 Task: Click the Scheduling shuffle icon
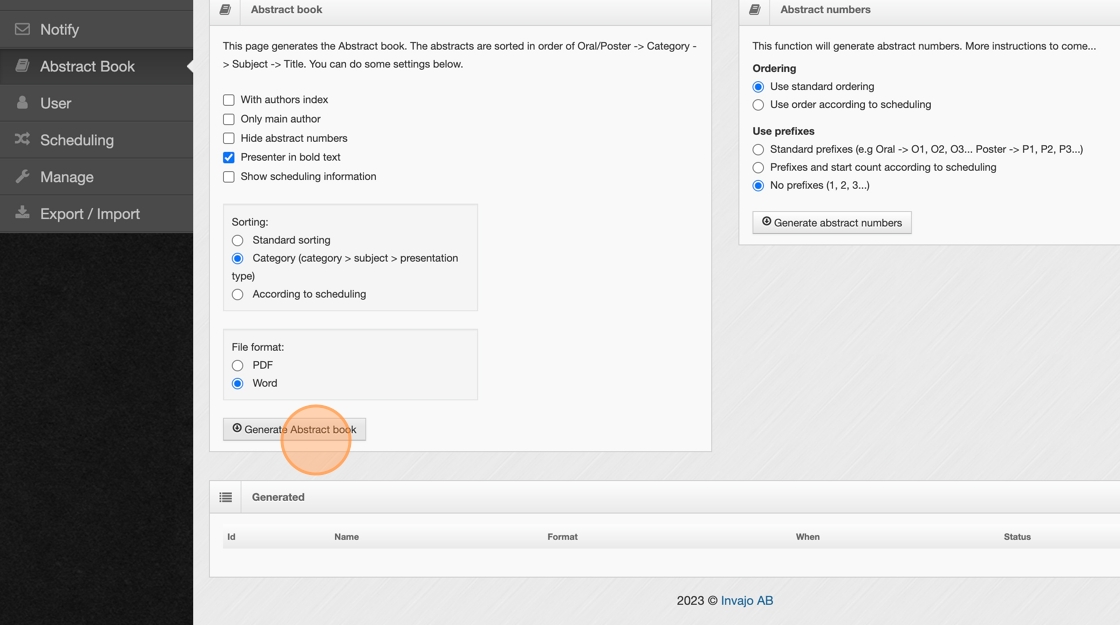22,140
